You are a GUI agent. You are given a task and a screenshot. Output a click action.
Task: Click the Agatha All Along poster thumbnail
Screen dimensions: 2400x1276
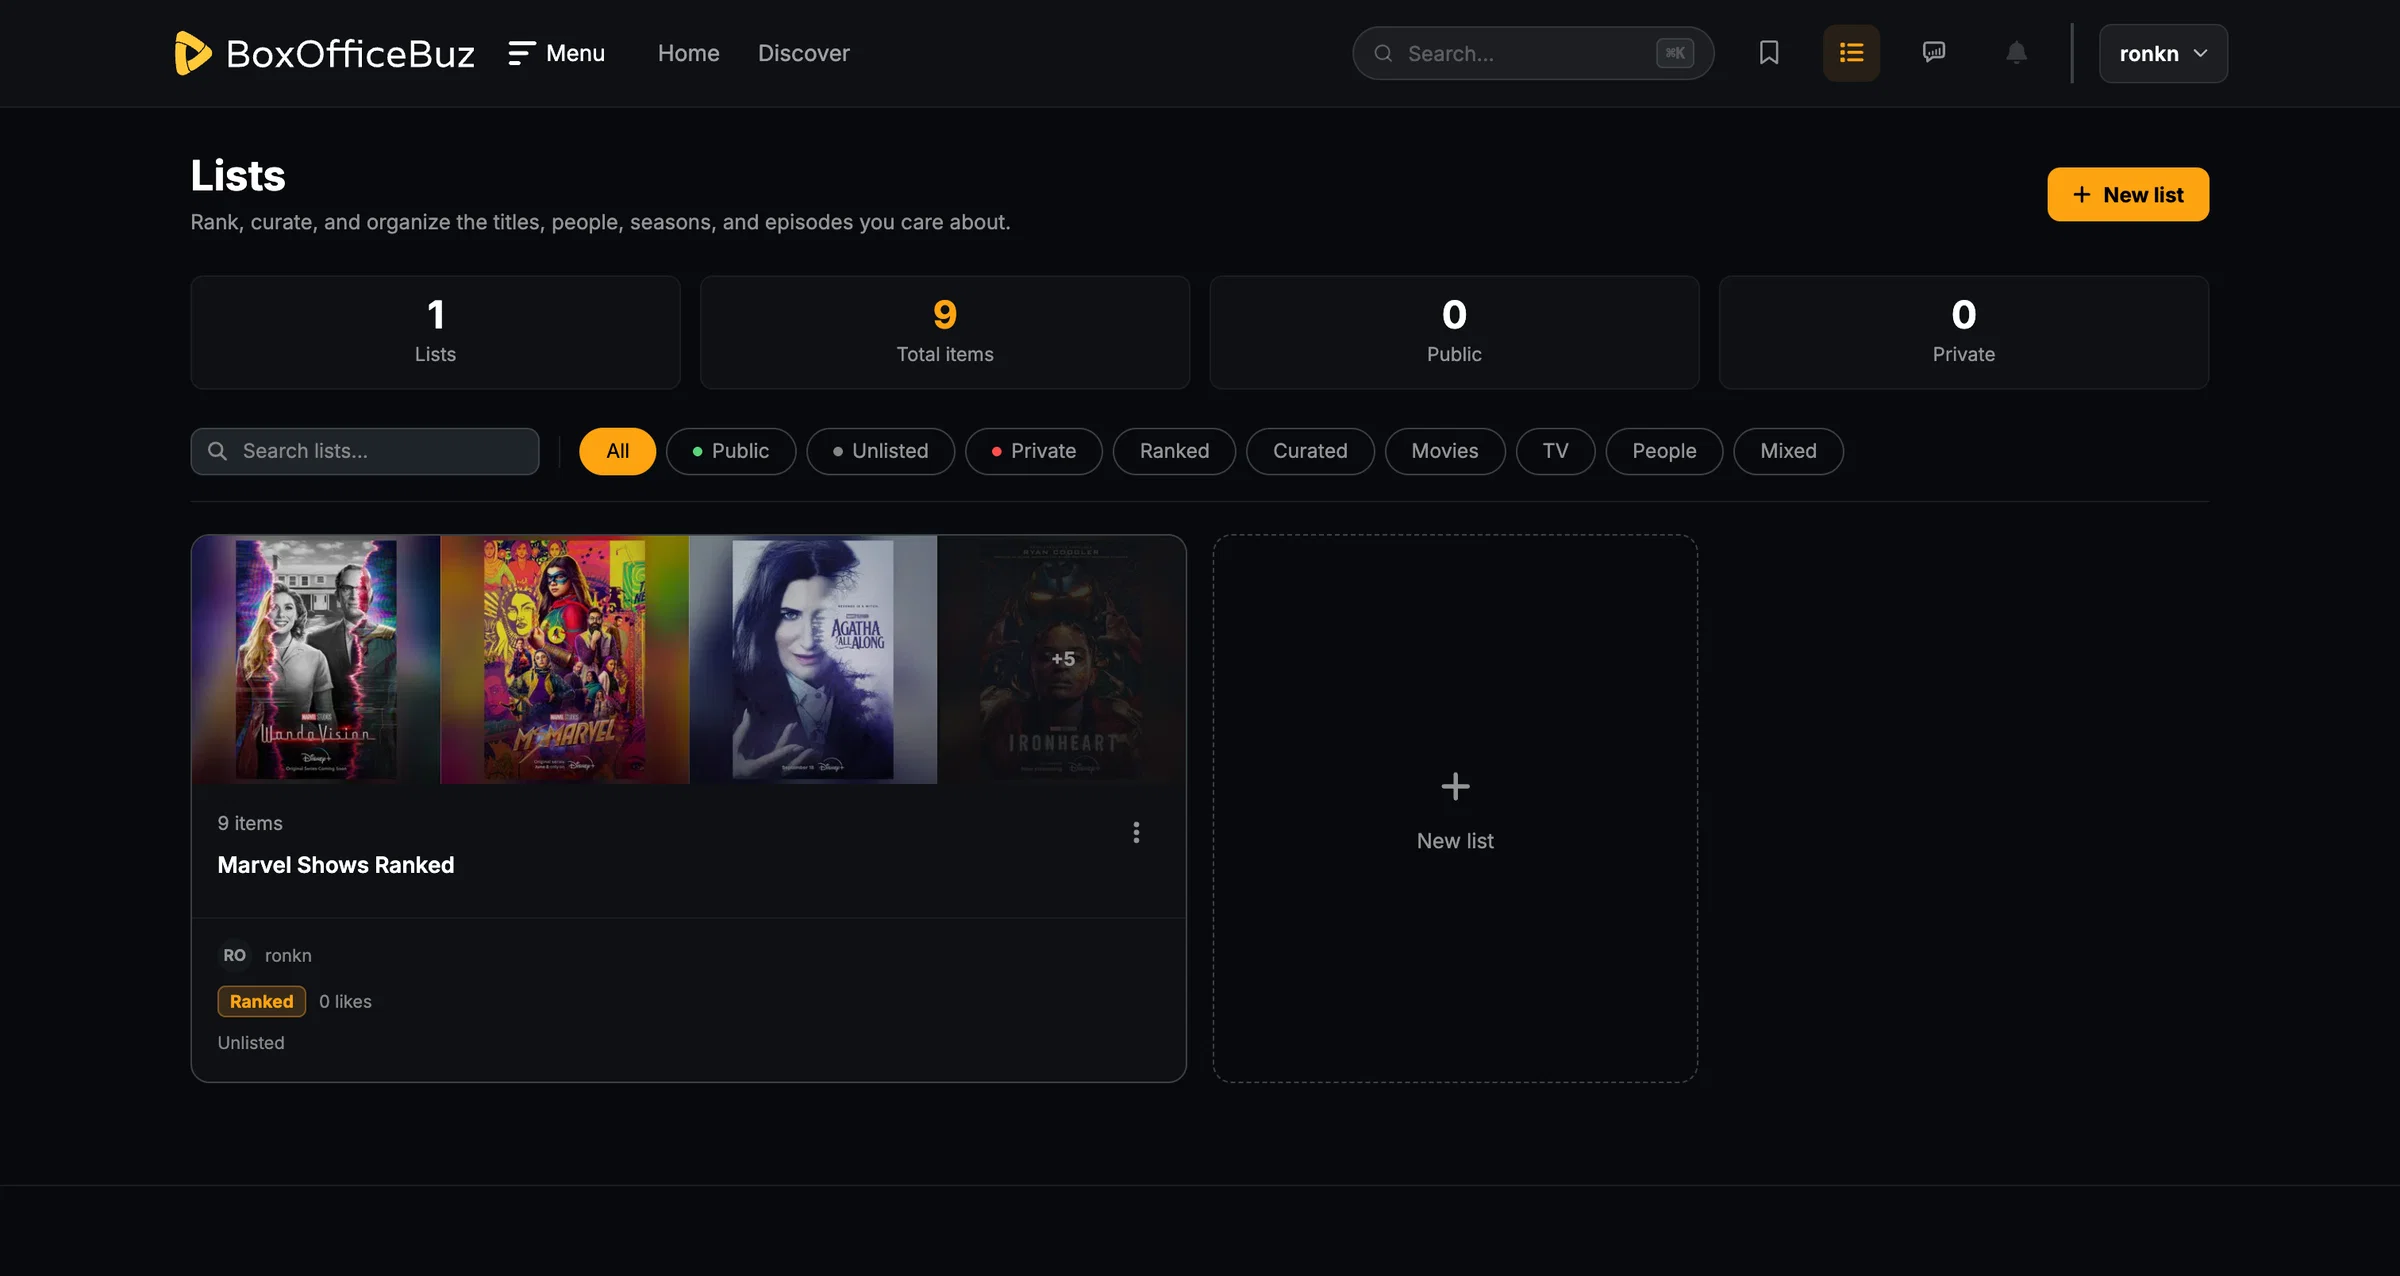[x=813, y=659]
